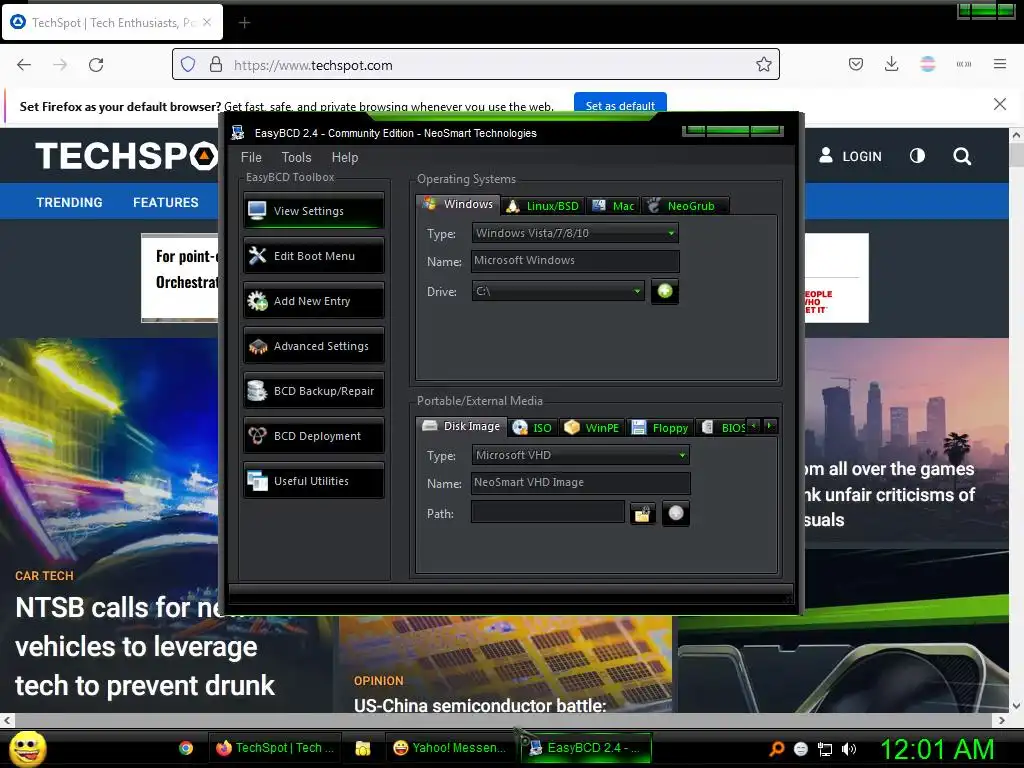This screenshot has height=768, width=1024.
Task: Open the TRENDING section on TechSpot
Action: (x=69, y=202)
